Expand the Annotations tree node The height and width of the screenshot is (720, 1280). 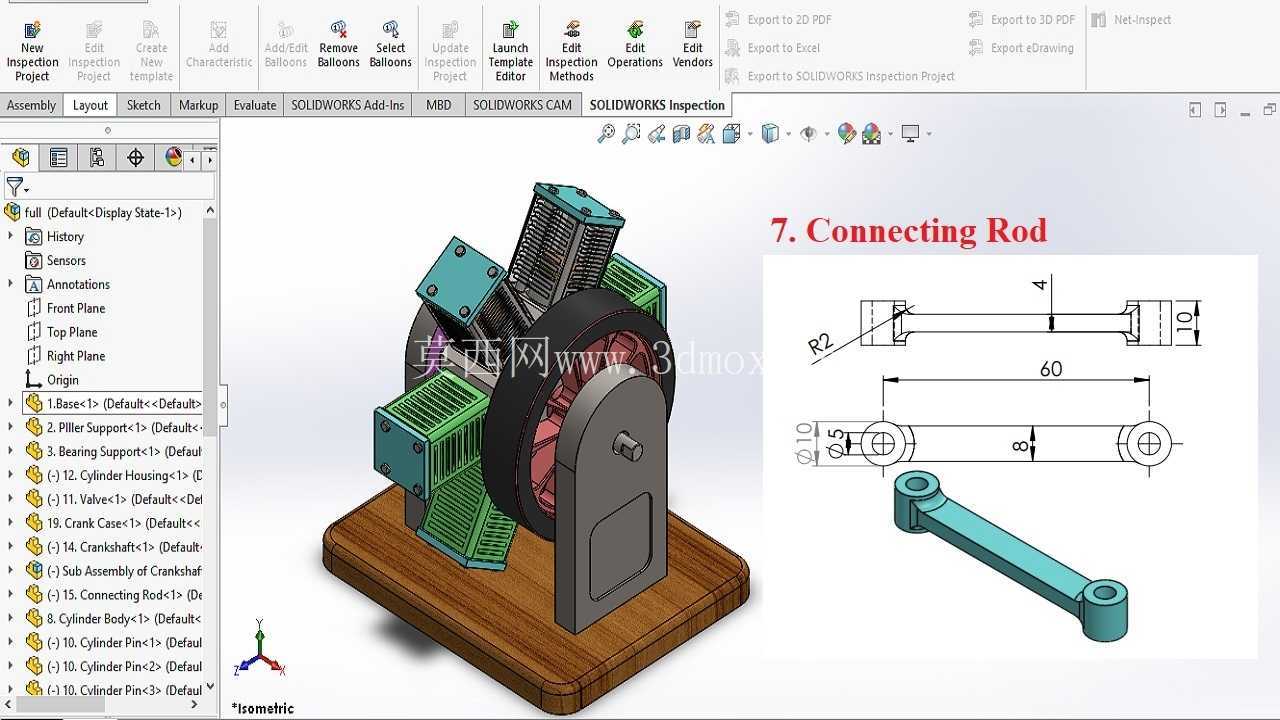click(x=11, y=284)
